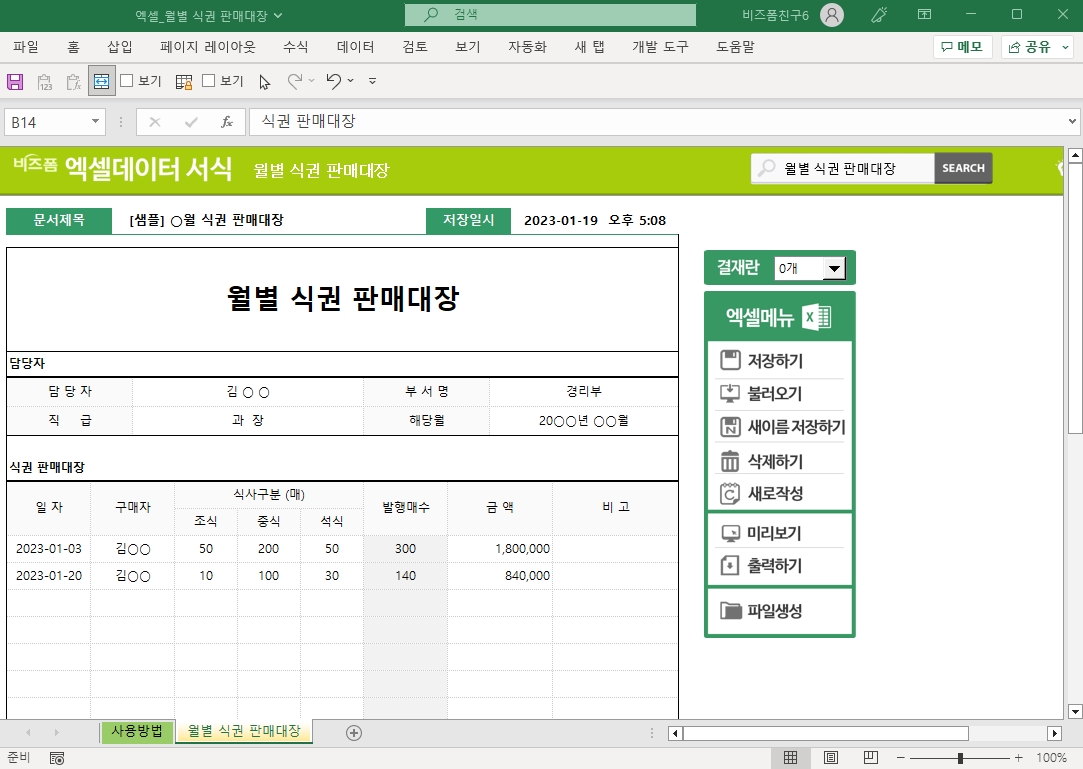
Task: Open the 수식 ribbon tab
Action: [295, 47]
